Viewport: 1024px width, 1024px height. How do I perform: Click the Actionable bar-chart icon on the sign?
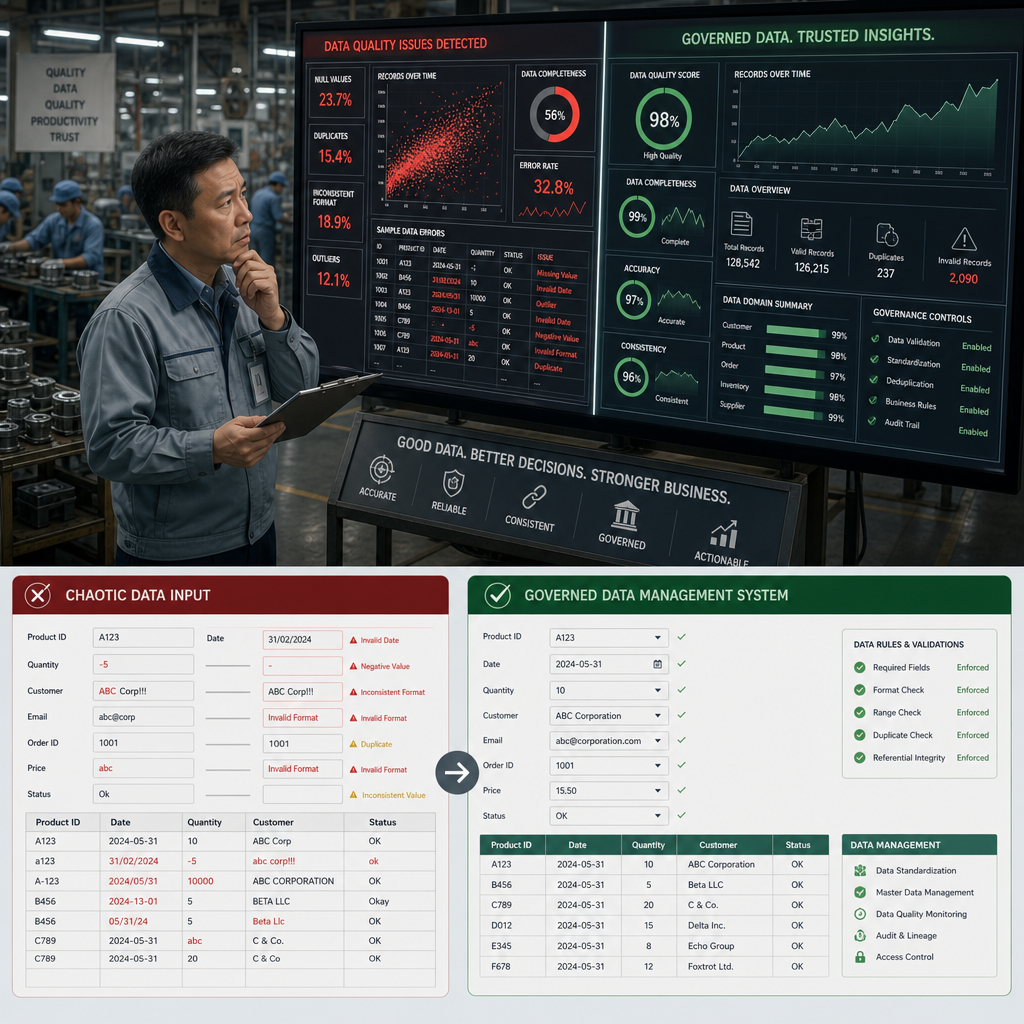pos(724,534)
